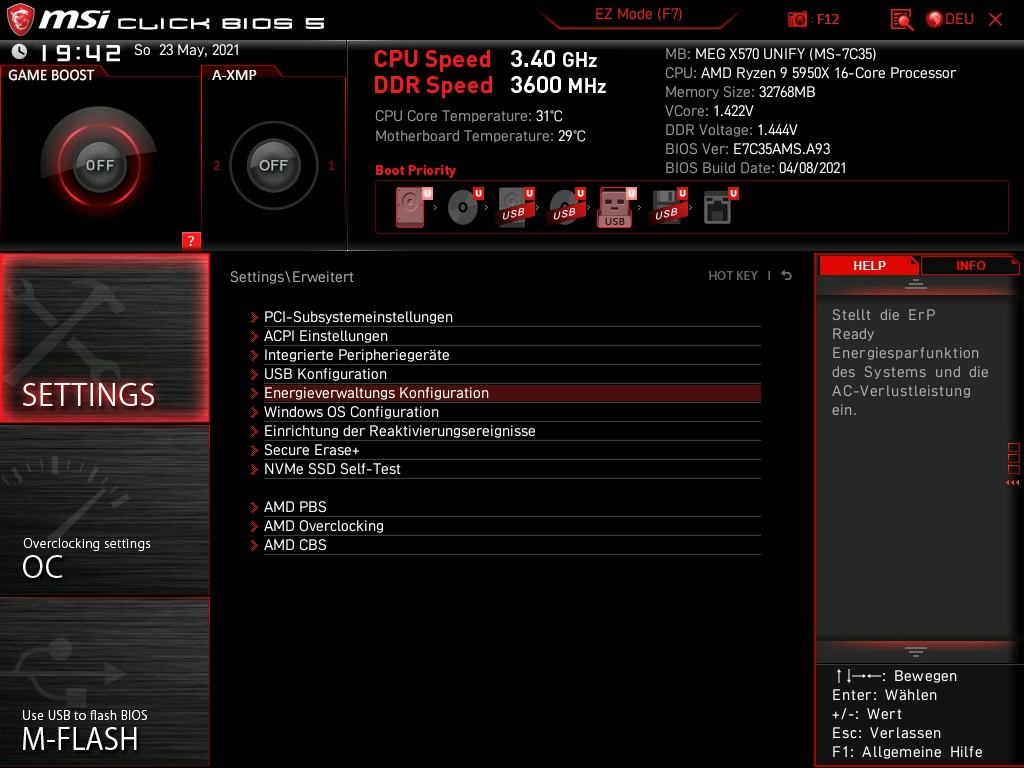Click the Boot Priority label

click(415, 170)
